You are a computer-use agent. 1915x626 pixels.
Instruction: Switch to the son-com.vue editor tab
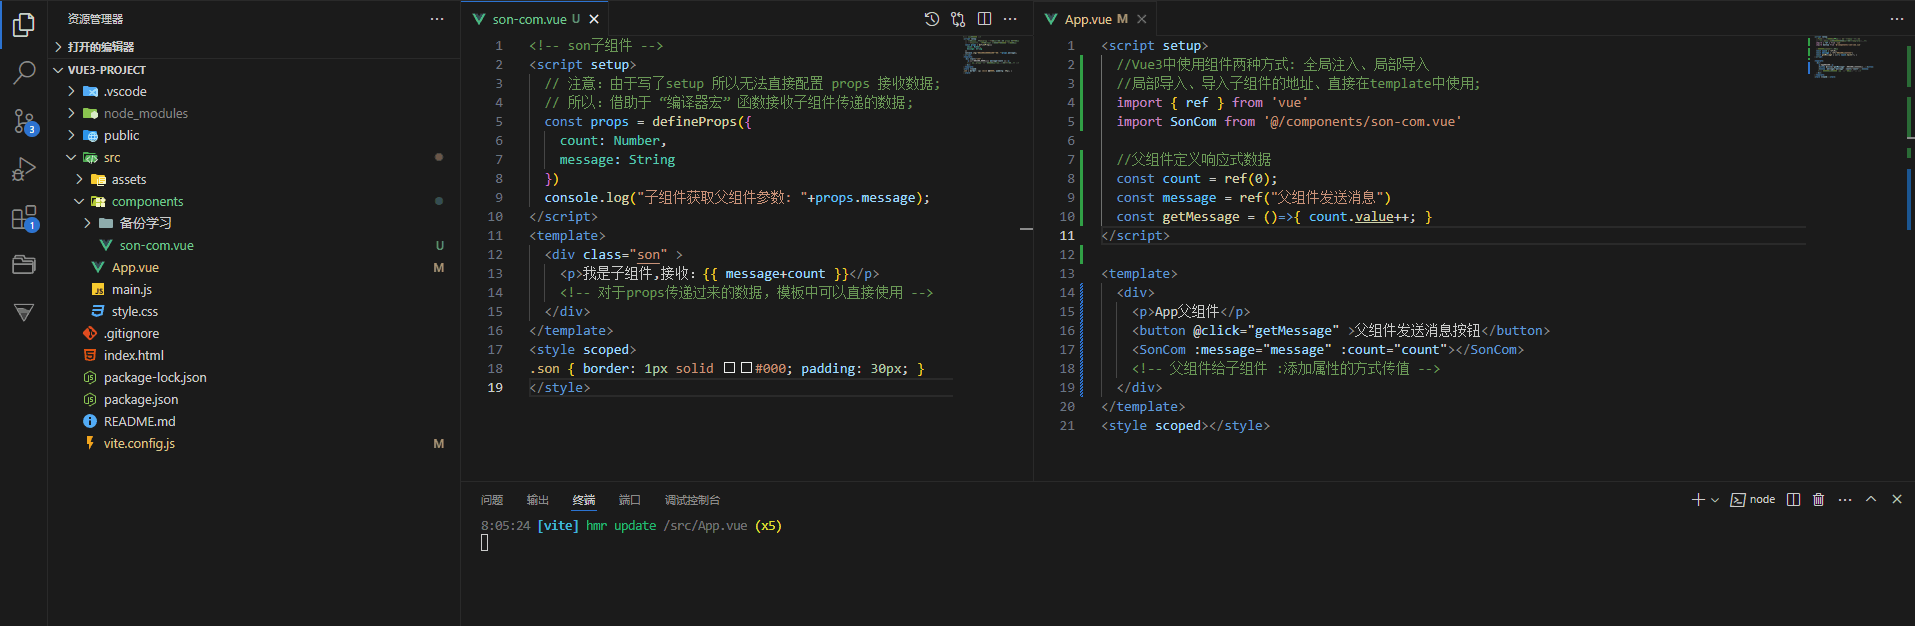[x=535, y=19]
